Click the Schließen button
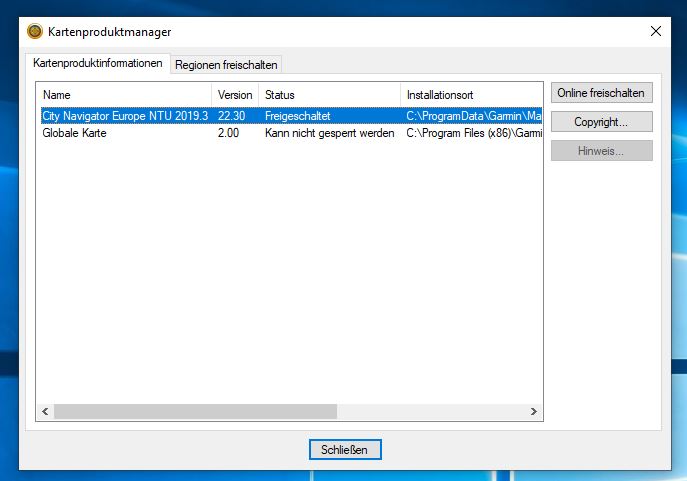The width and height of the screenshot is (687, 481). click(x=345, y=449)
